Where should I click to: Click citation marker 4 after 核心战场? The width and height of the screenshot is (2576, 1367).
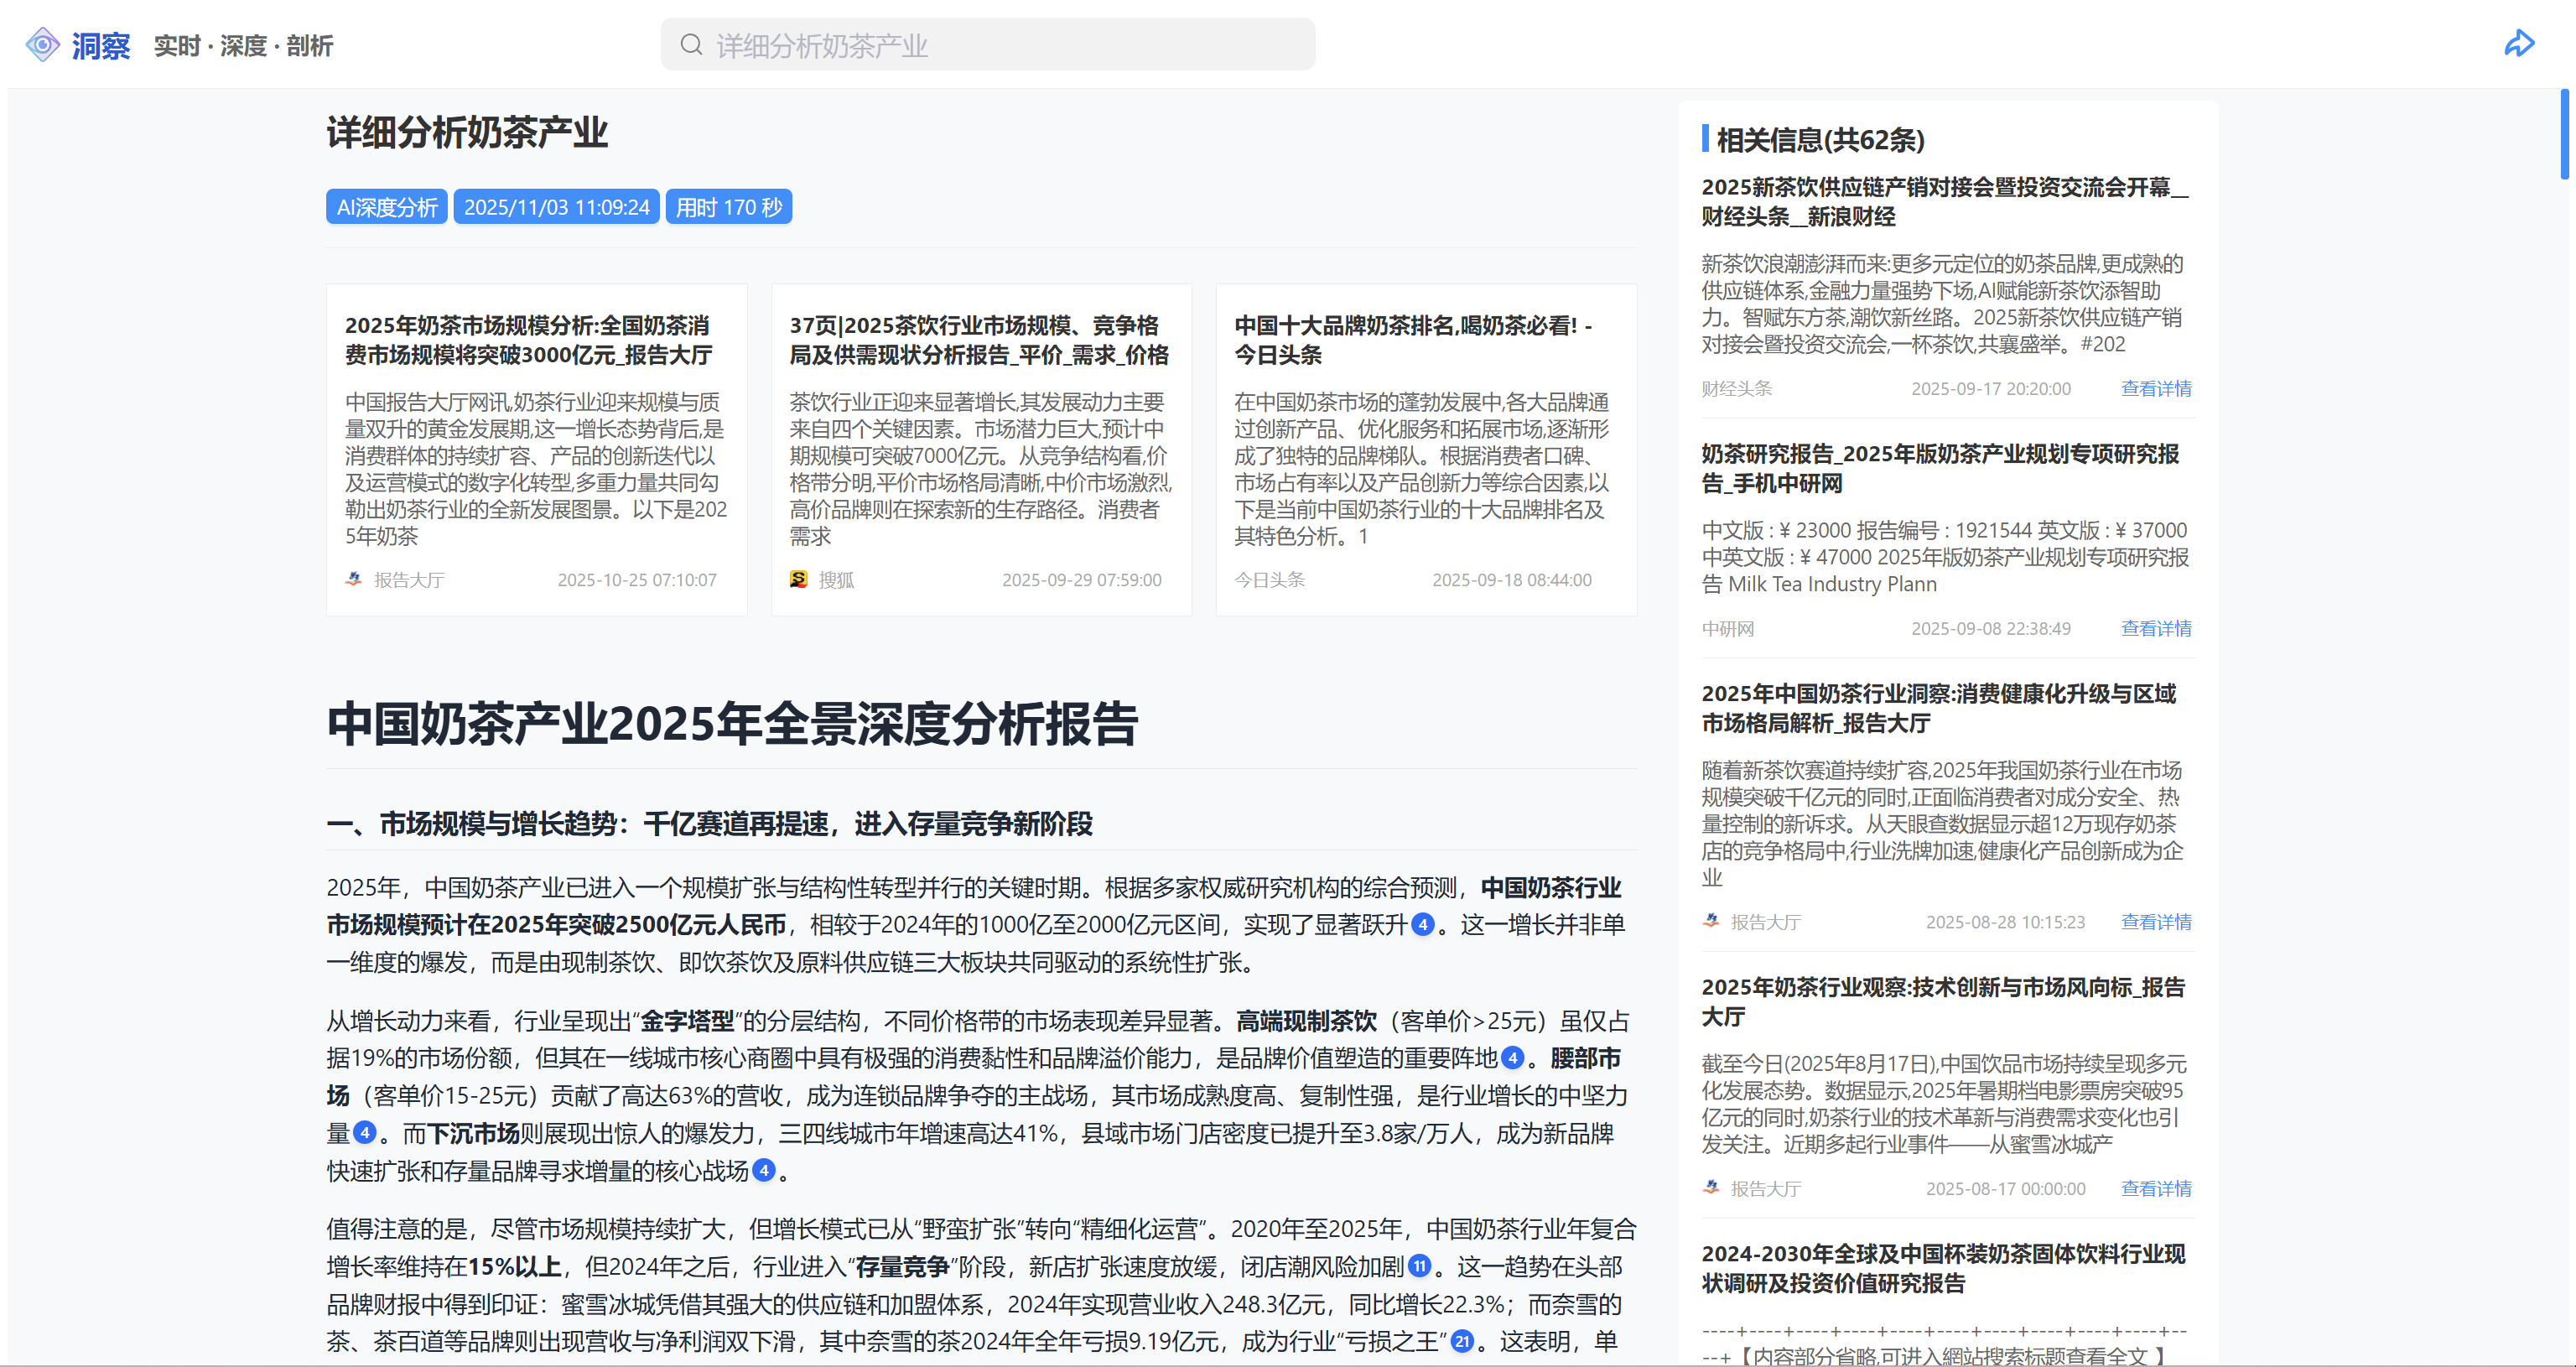click(763, 1171)
